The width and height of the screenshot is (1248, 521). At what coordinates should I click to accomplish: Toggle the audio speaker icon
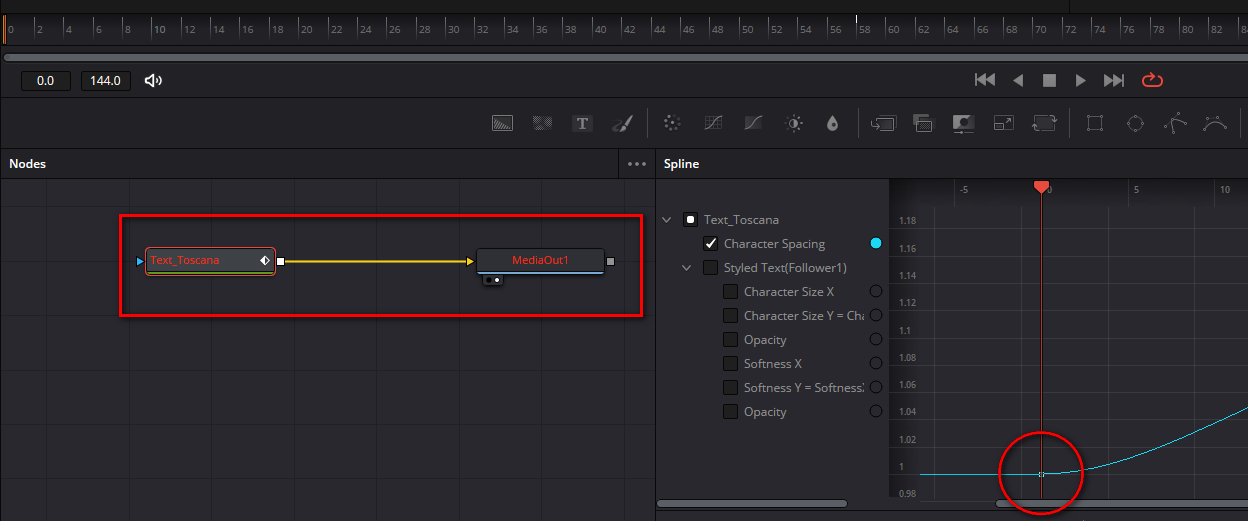(x=153, y=81)
